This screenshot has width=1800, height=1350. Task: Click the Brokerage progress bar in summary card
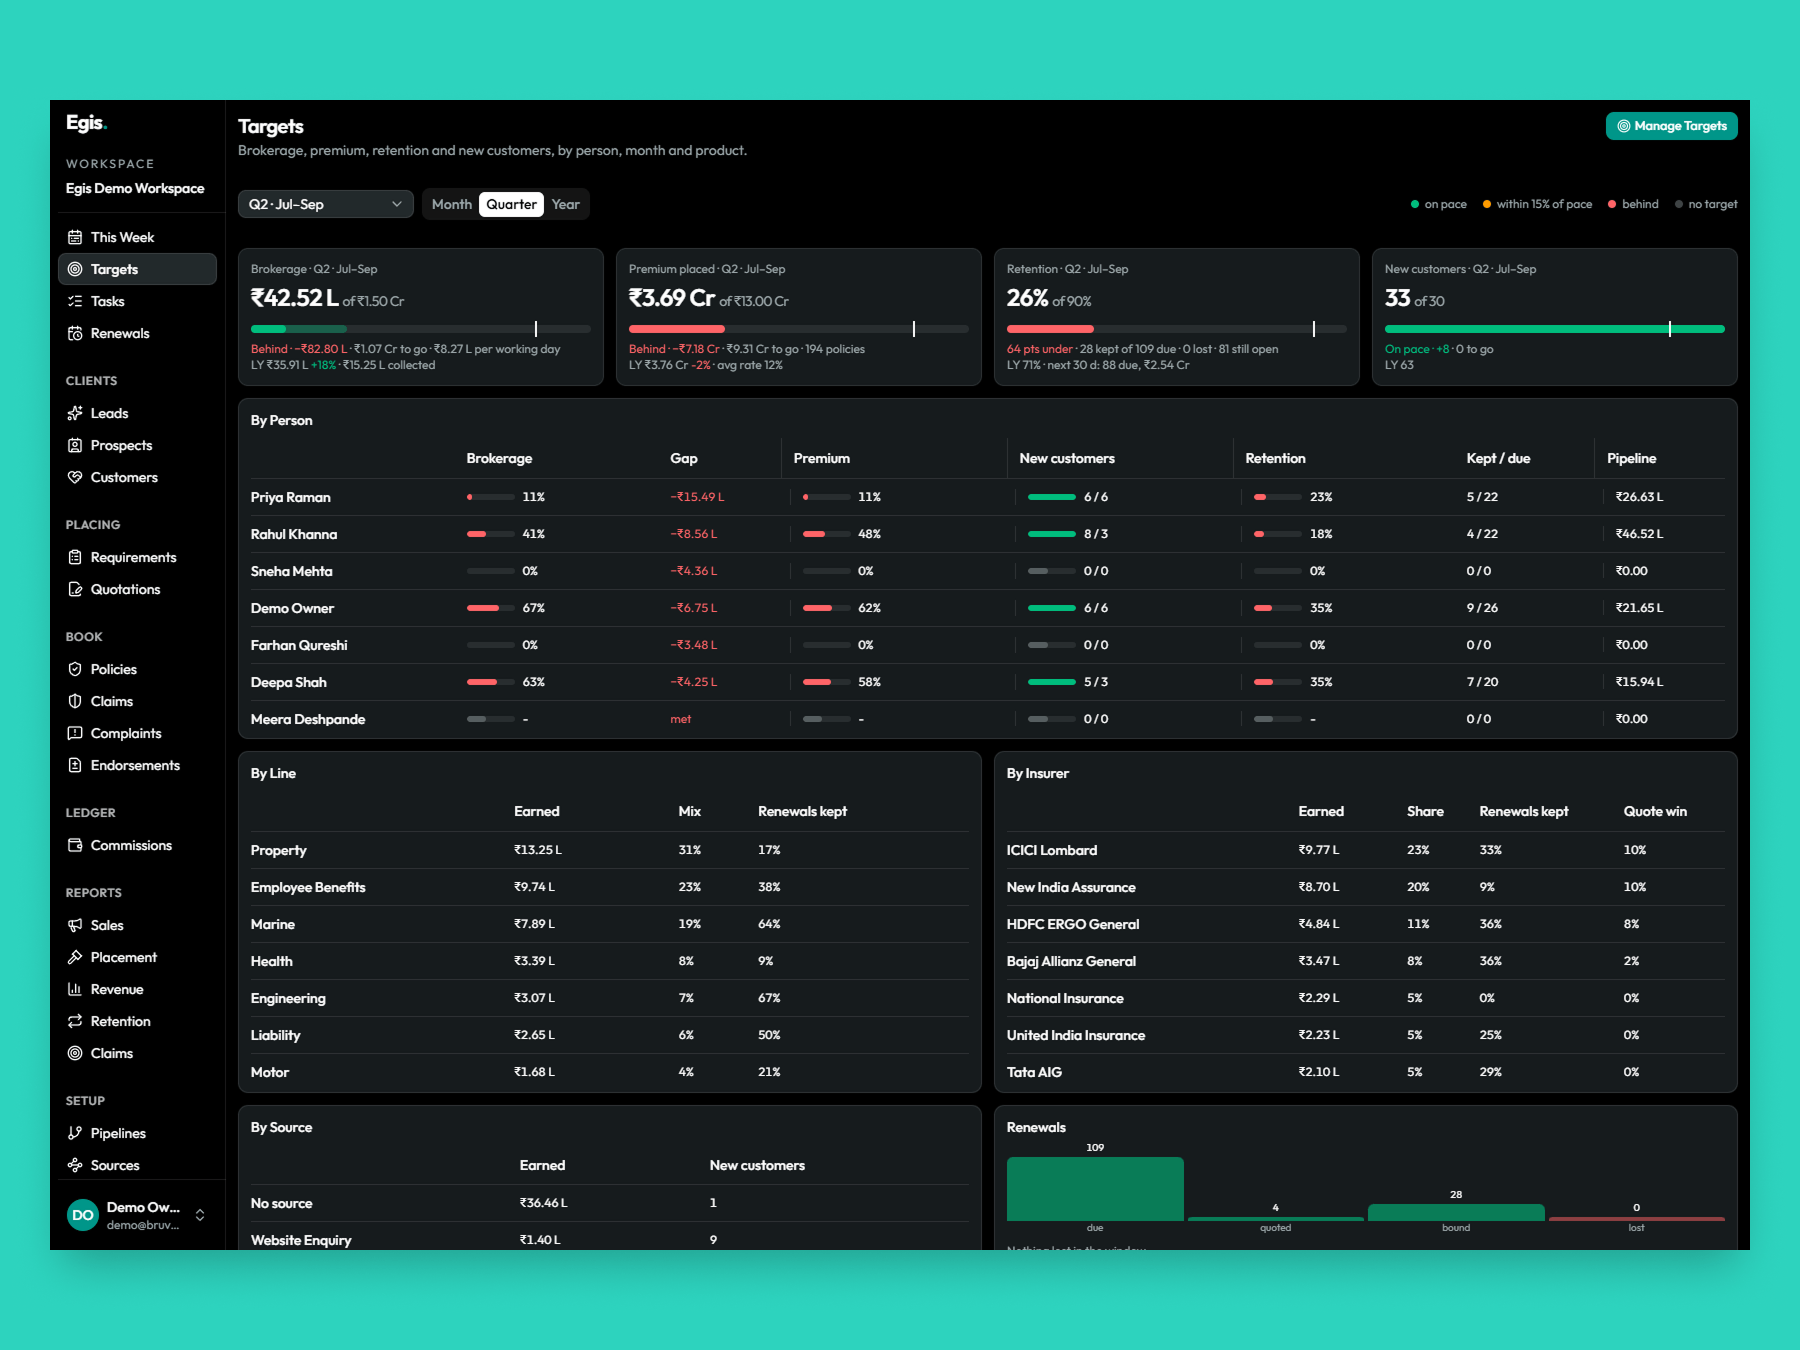[421, 329]
